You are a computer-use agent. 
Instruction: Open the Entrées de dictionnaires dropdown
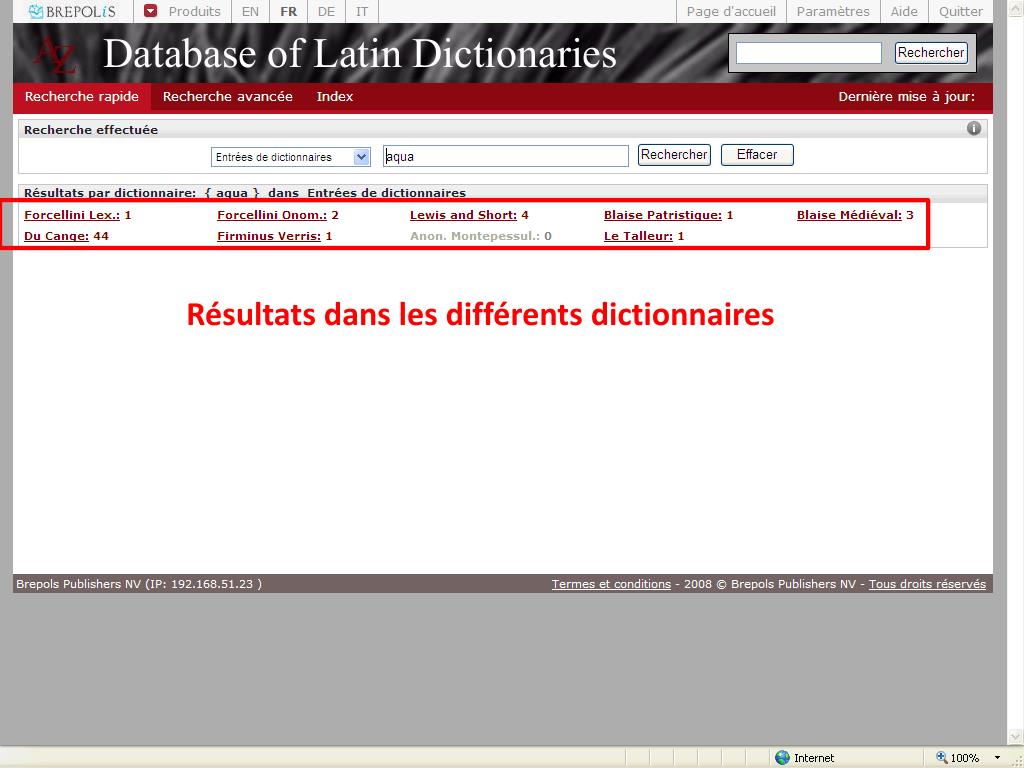291,157
